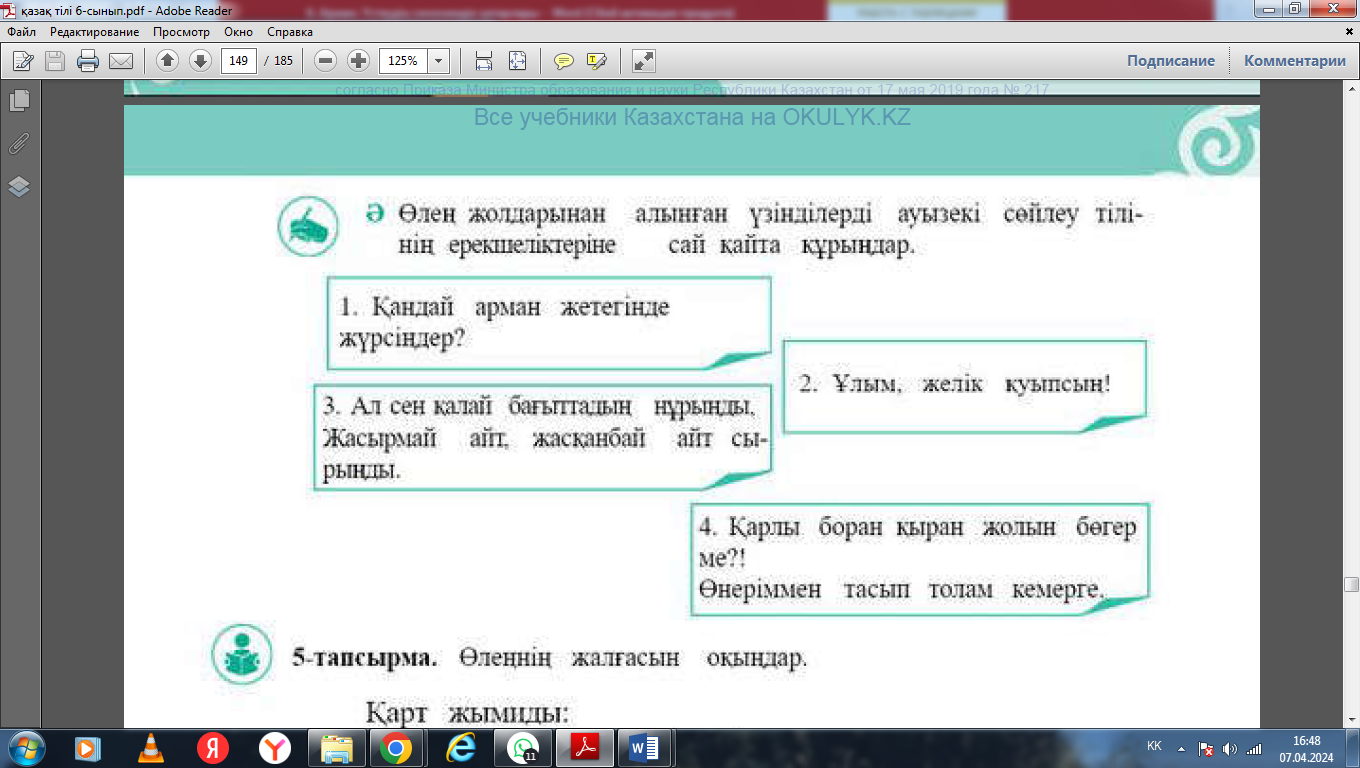Click the fit one full page icon
The image size is (1360, 768).
[517, 61]
